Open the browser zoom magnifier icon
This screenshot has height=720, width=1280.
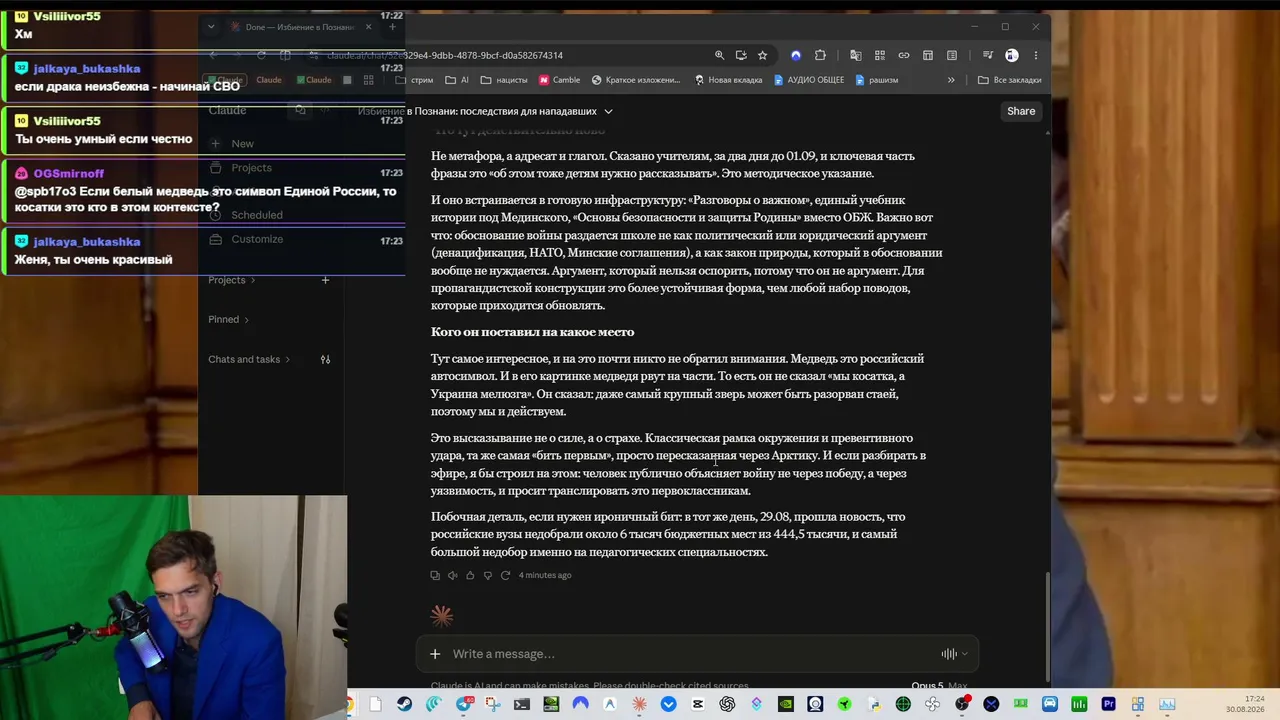[719, 55]
